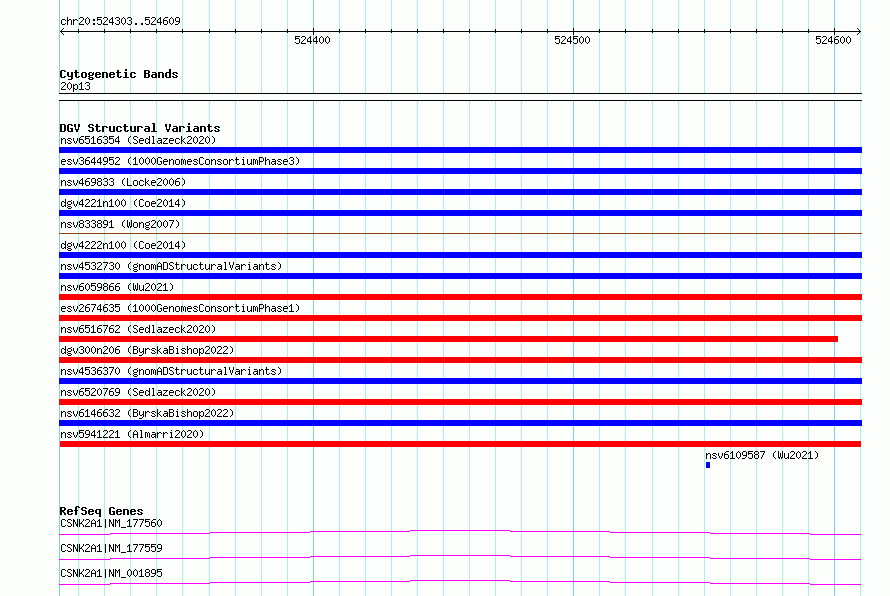This screenshot has width=890, height=596.
Task: Click nsv4536370 (gnomADStructuralVariants) label
Action: (171, 371)
